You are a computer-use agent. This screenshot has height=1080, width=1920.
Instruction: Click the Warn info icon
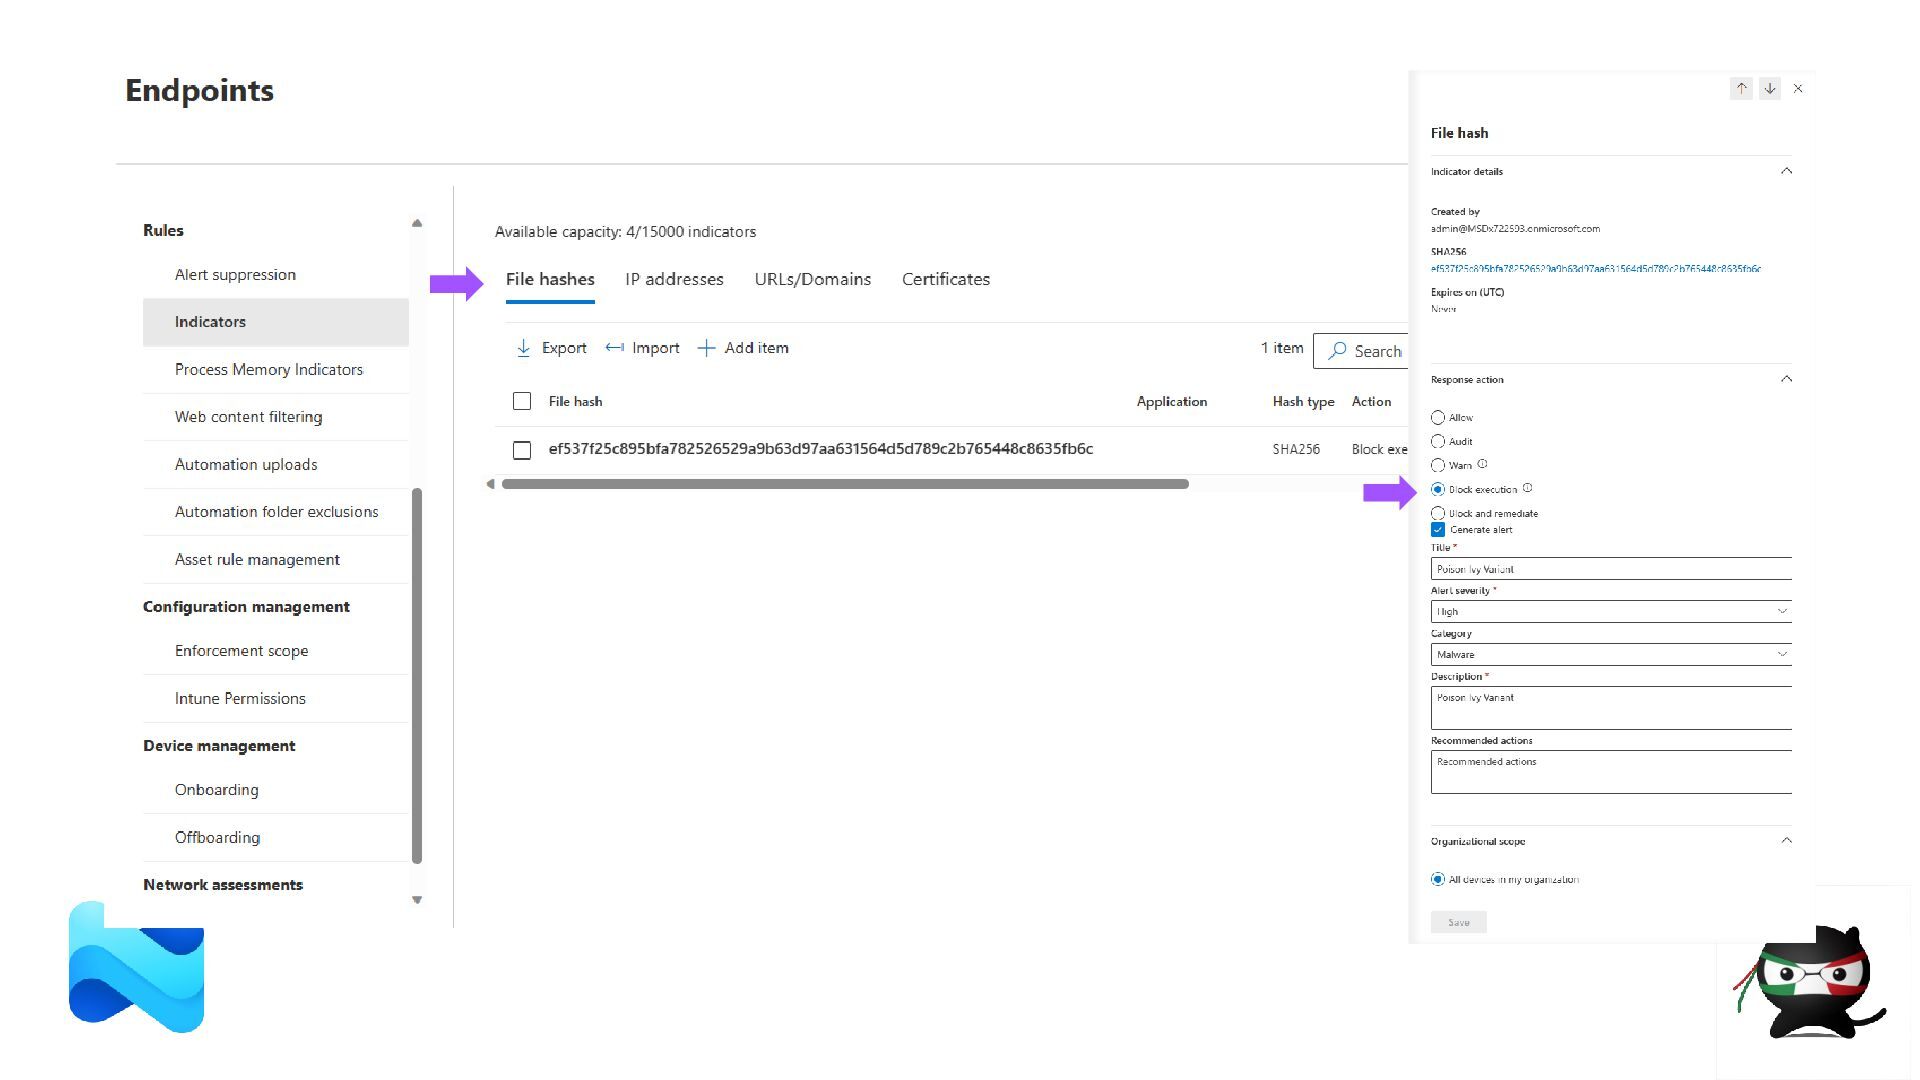[x=1482, y=464]
